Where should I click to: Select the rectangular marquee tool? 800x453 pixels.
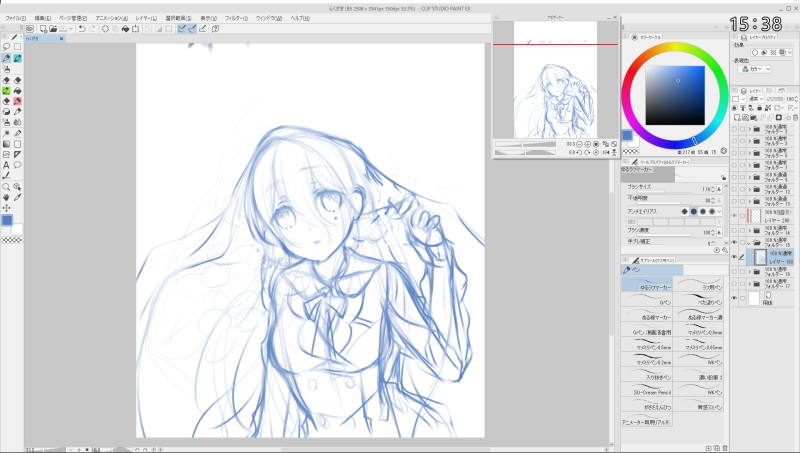click(x=17, y=47)
